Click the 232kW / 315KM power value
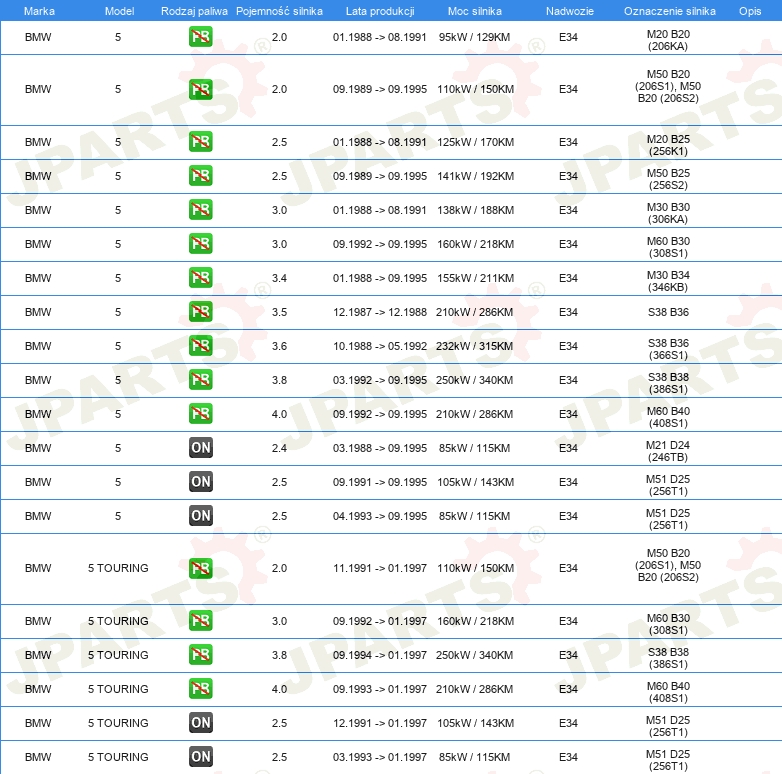The height and width of the screenshot is (774, 782). (x=474, y=346)
